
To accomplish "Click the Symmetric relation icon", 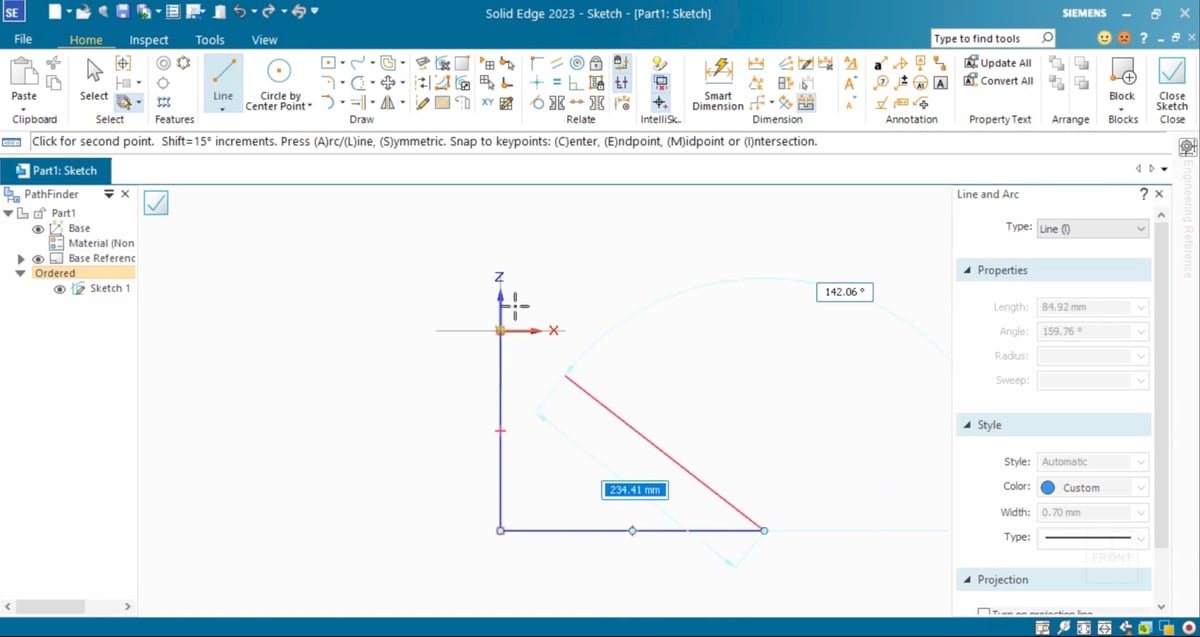I will pos(556,103).
